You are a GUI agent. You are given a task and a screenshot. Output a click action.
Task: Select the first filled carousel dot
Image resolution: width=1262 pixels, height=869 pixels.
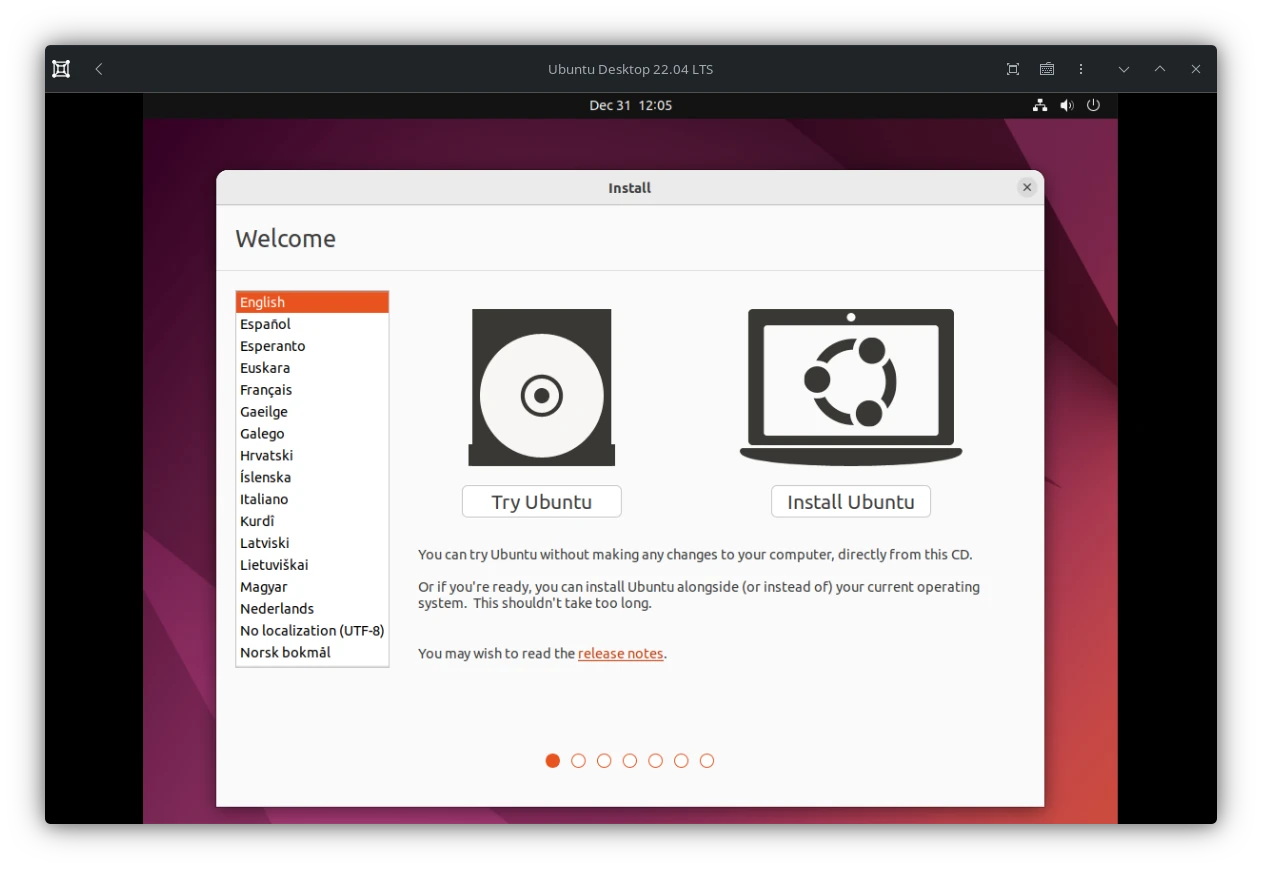pos(552,760)
